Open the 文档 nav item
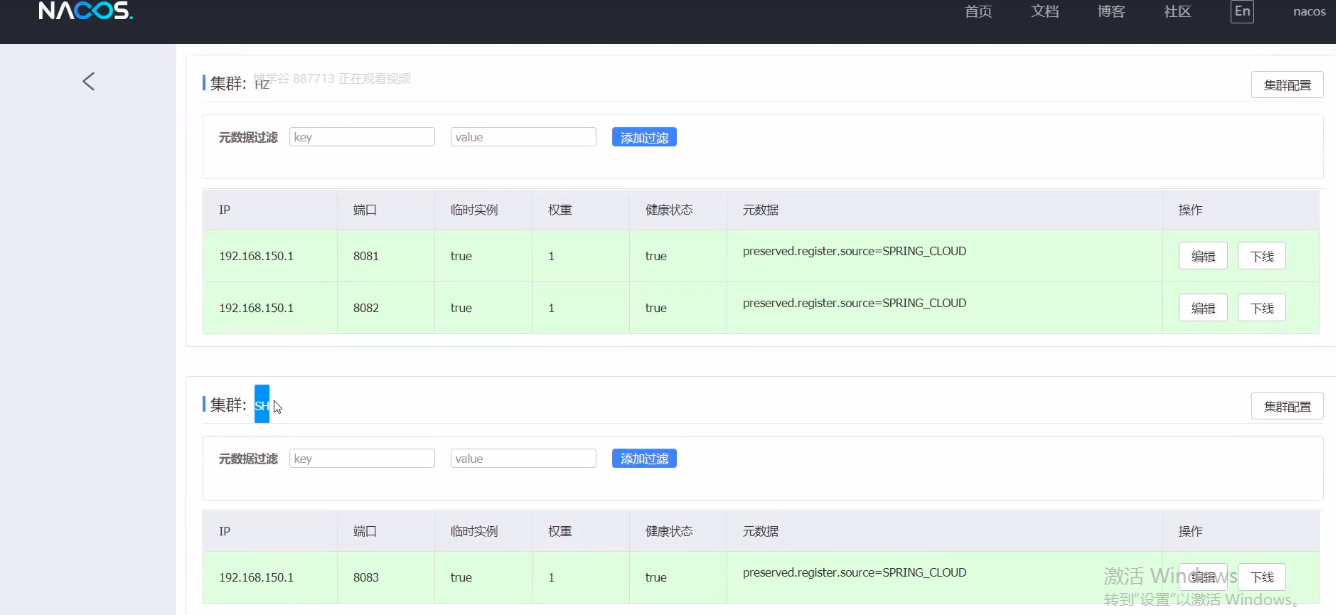Image resolution: width=1336 pixels, height=615 pixels. point(1045,12)
